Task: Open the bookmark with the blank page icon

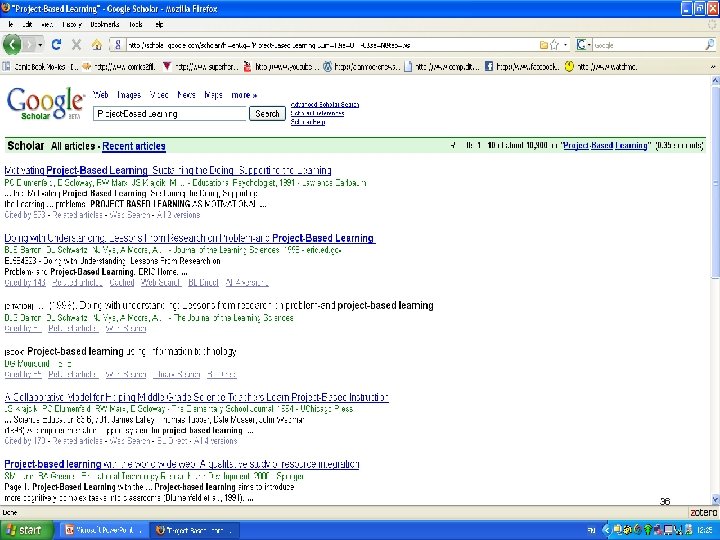Action: point(442,67)
